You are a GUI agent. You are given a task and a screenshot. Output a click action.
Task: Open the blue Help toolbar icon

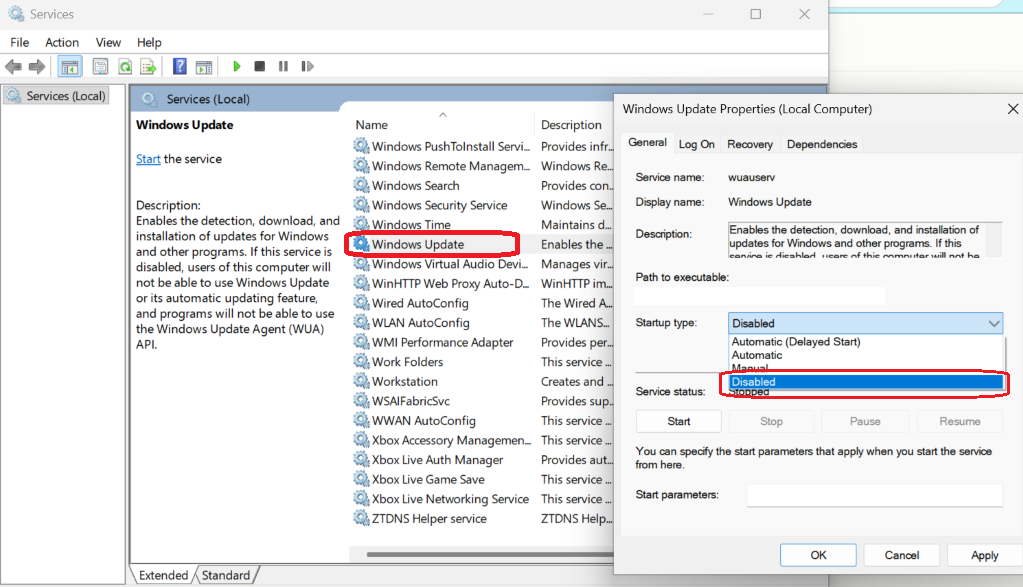[179, 67]
